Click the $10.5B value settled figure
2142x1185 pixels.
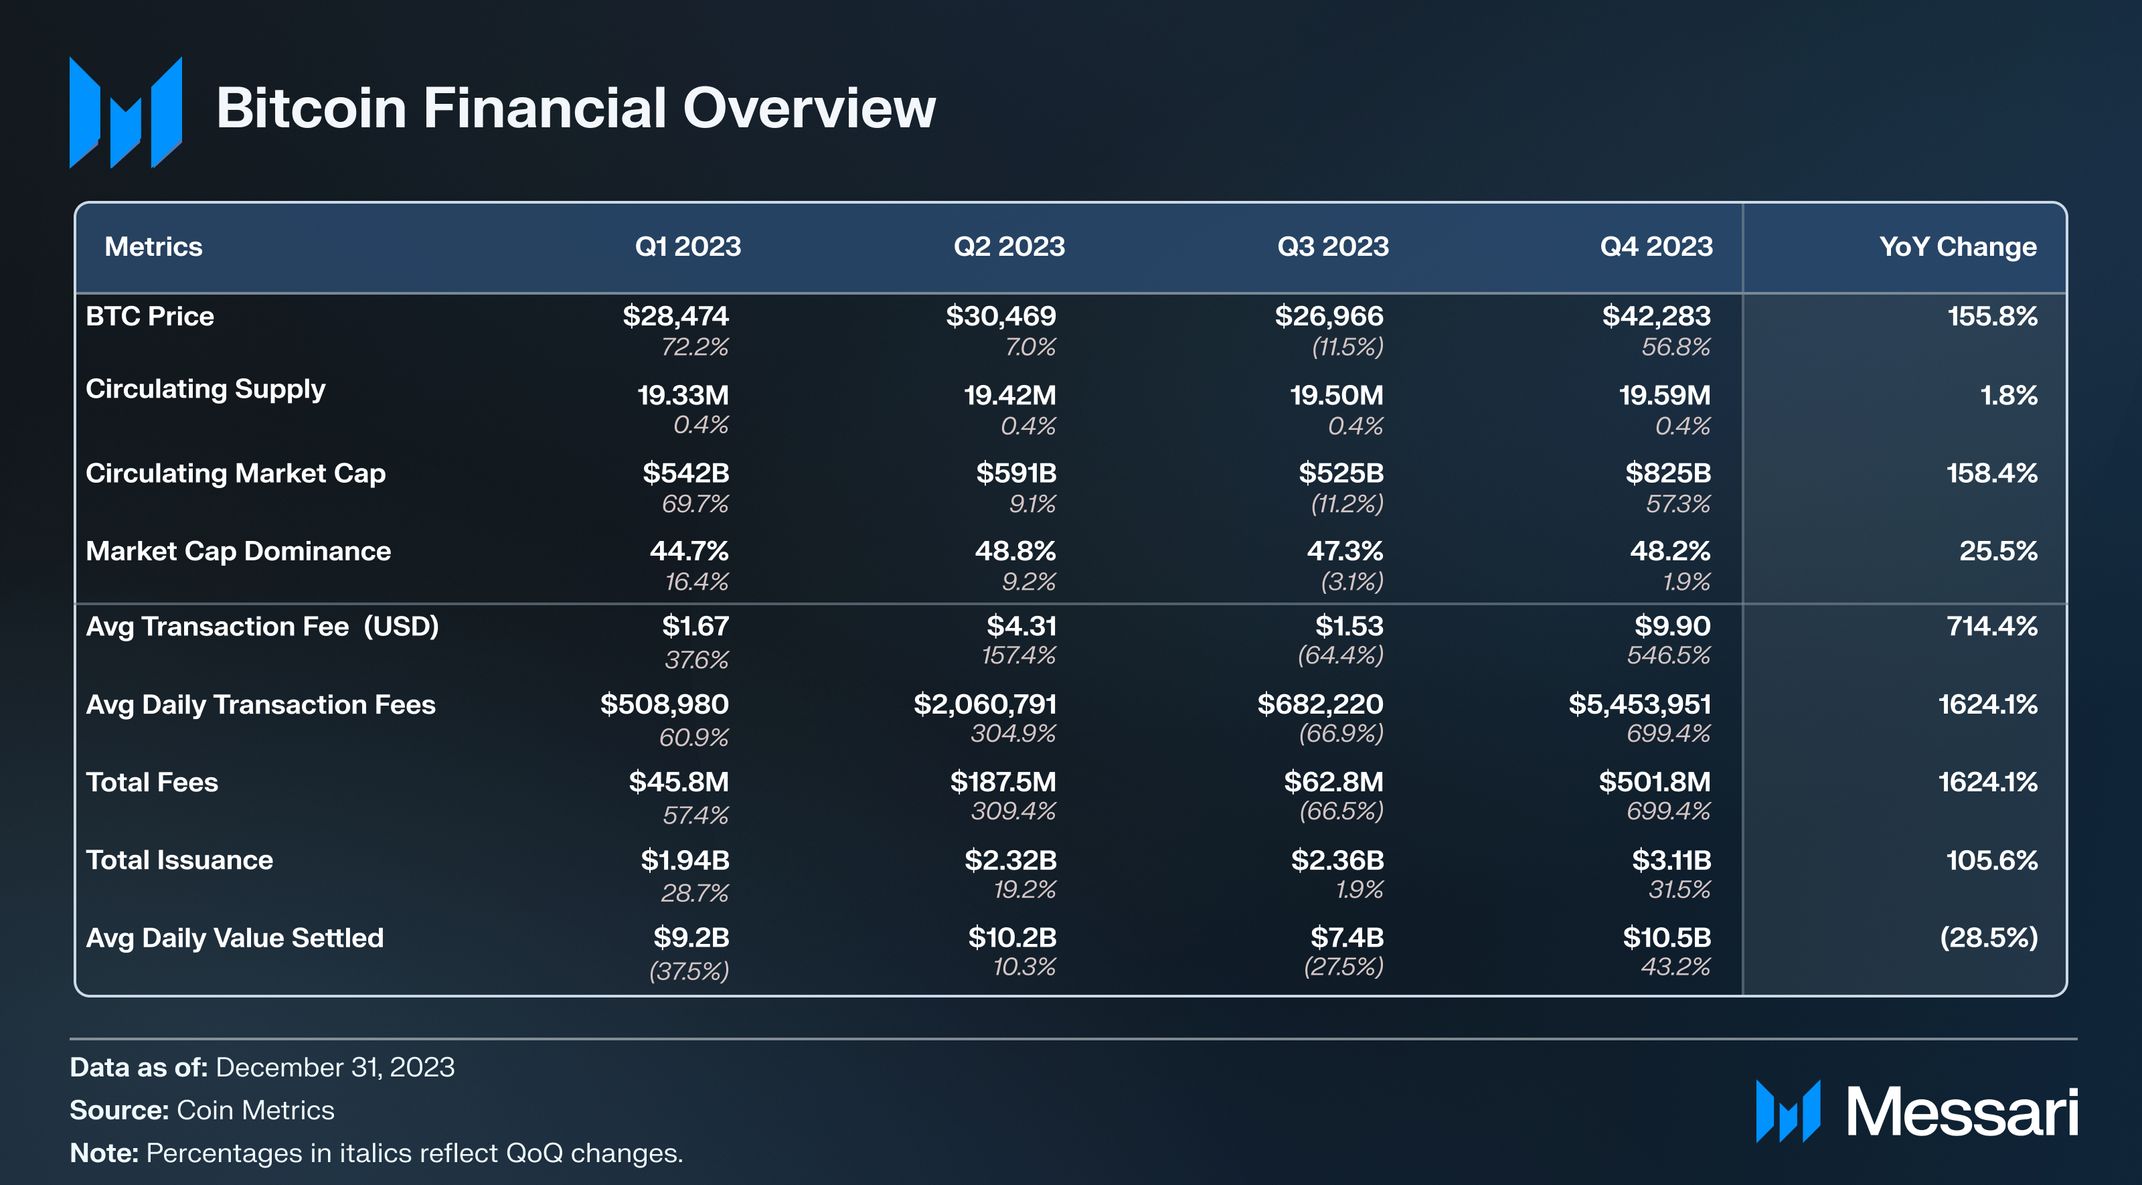(1667, 938)
